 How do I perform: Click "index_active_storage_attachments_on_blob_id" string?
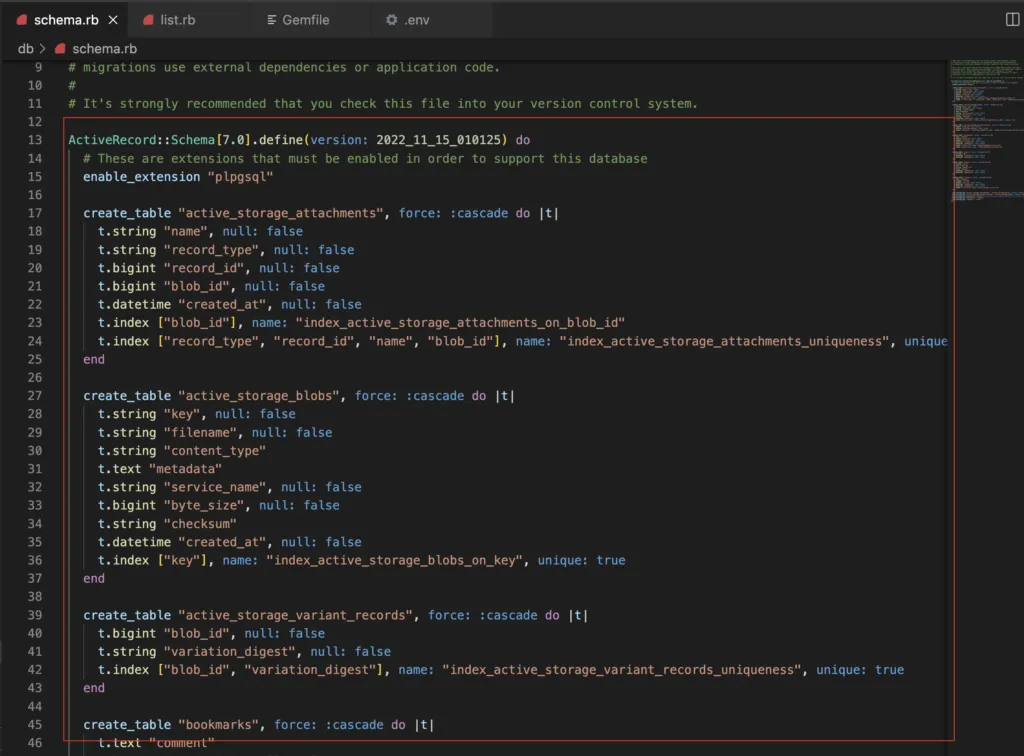point(460,323)
